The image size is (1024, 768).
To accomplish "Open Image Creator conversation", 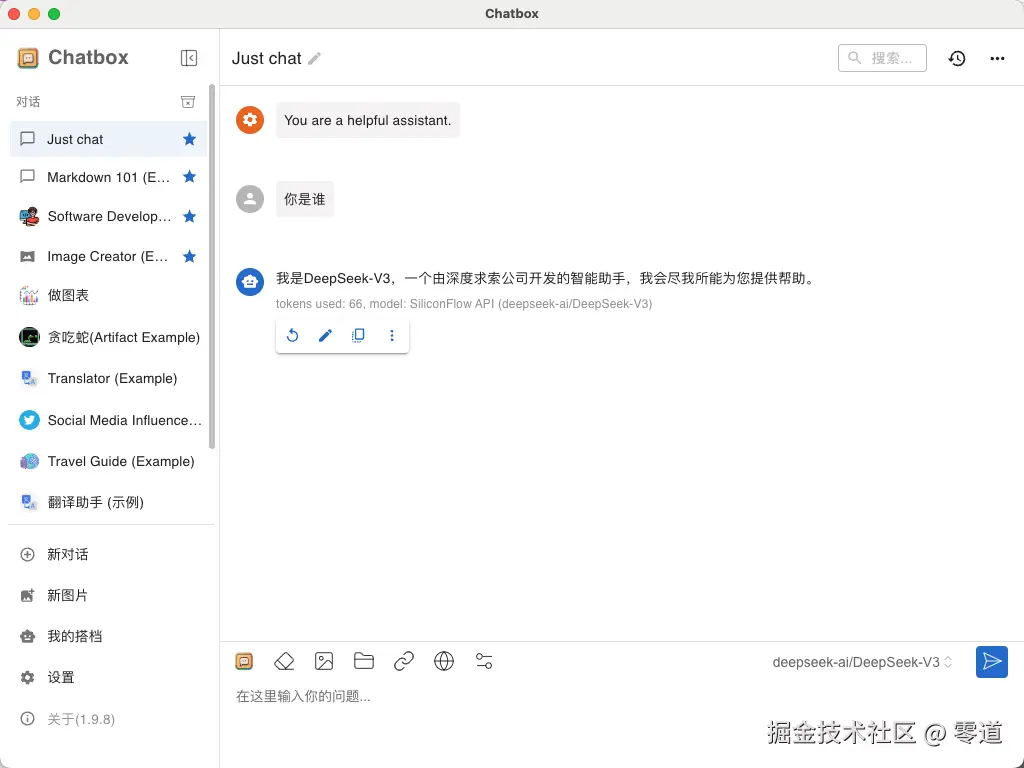I will [108, 257].
